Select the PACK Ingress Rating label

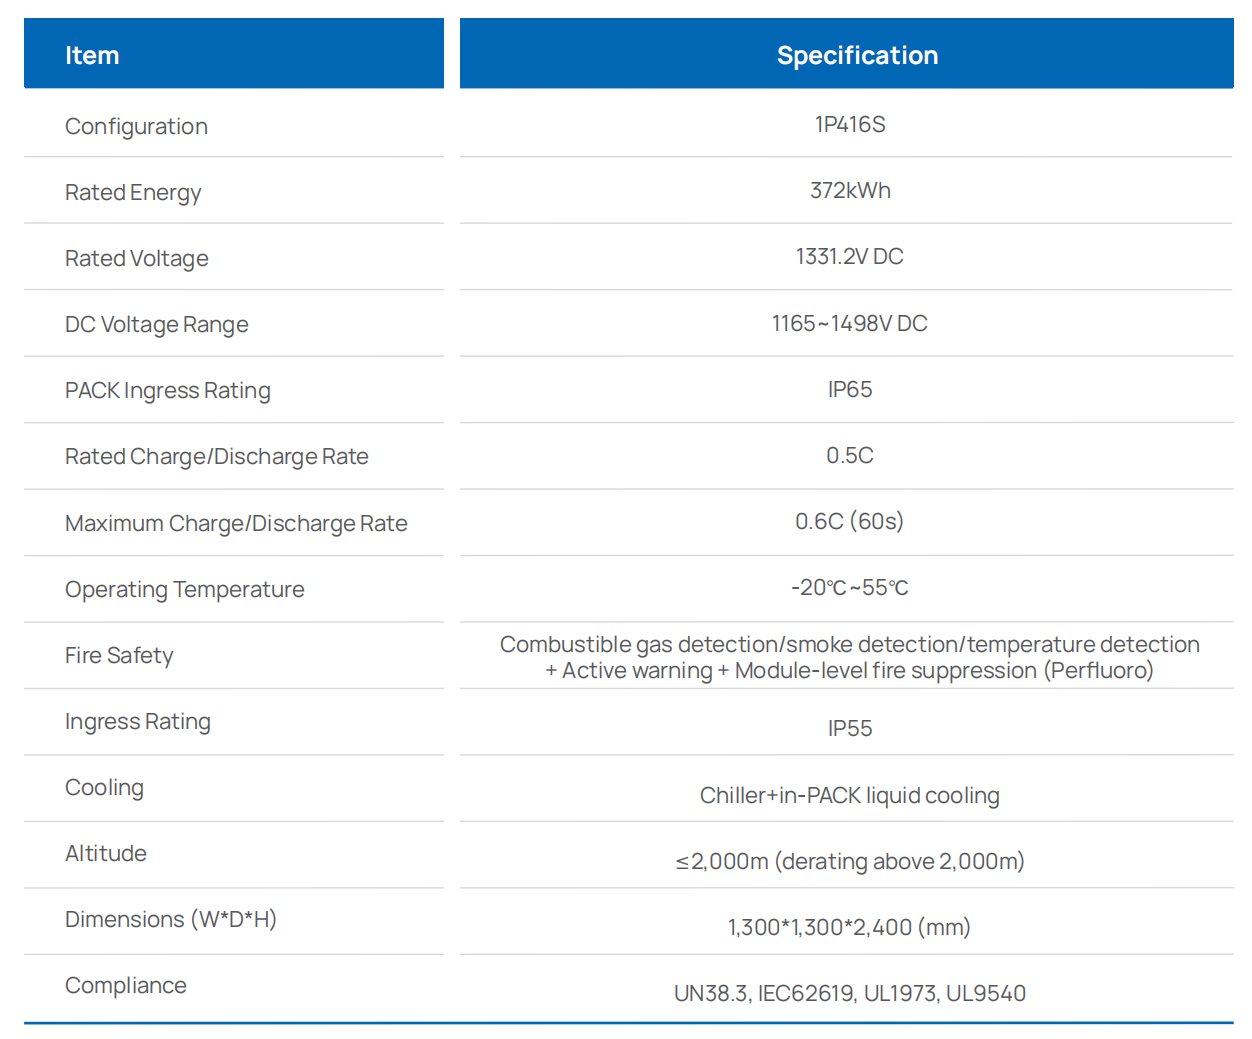point(168,391)
